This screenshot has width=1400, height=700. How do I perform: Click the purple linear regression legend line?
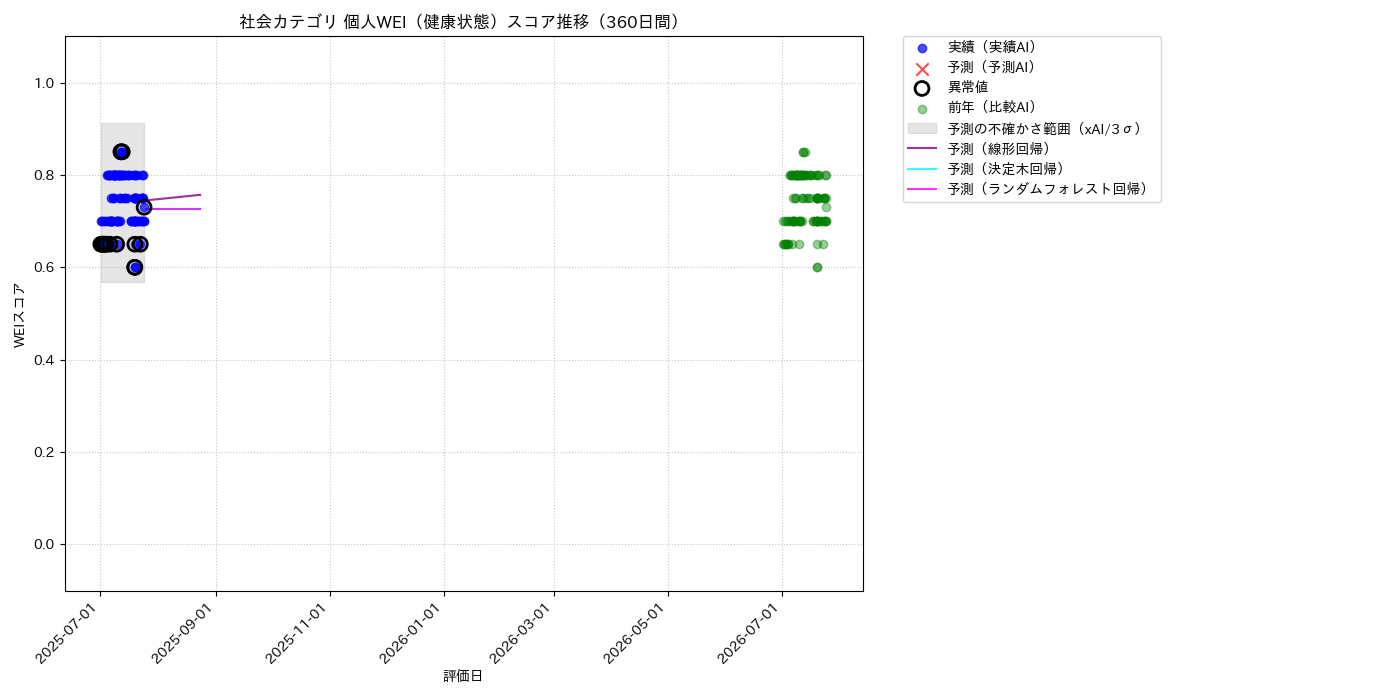(x=922, y=149)
